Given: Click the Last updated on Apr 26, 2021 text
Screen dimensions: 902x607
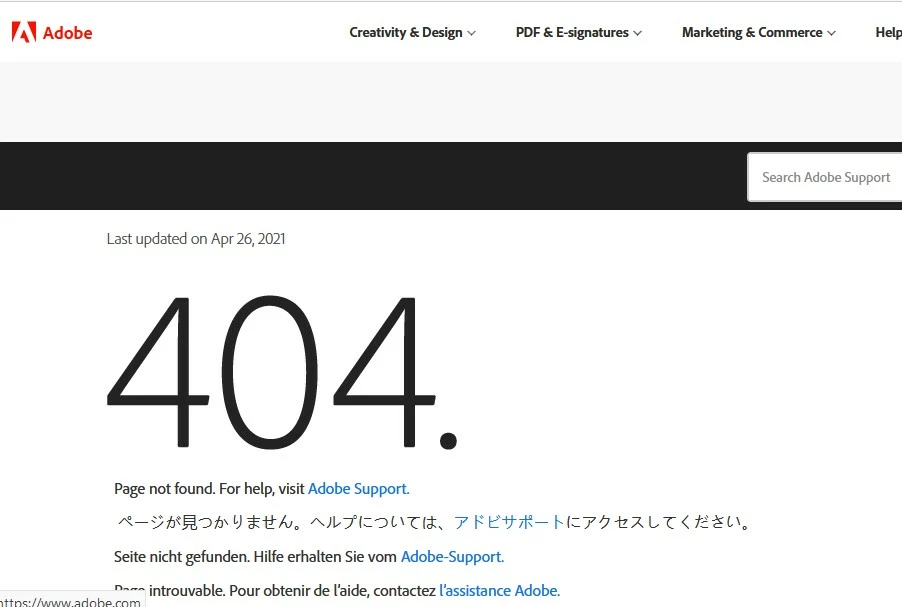Looking at the screenshot, I should coord(196,239).
